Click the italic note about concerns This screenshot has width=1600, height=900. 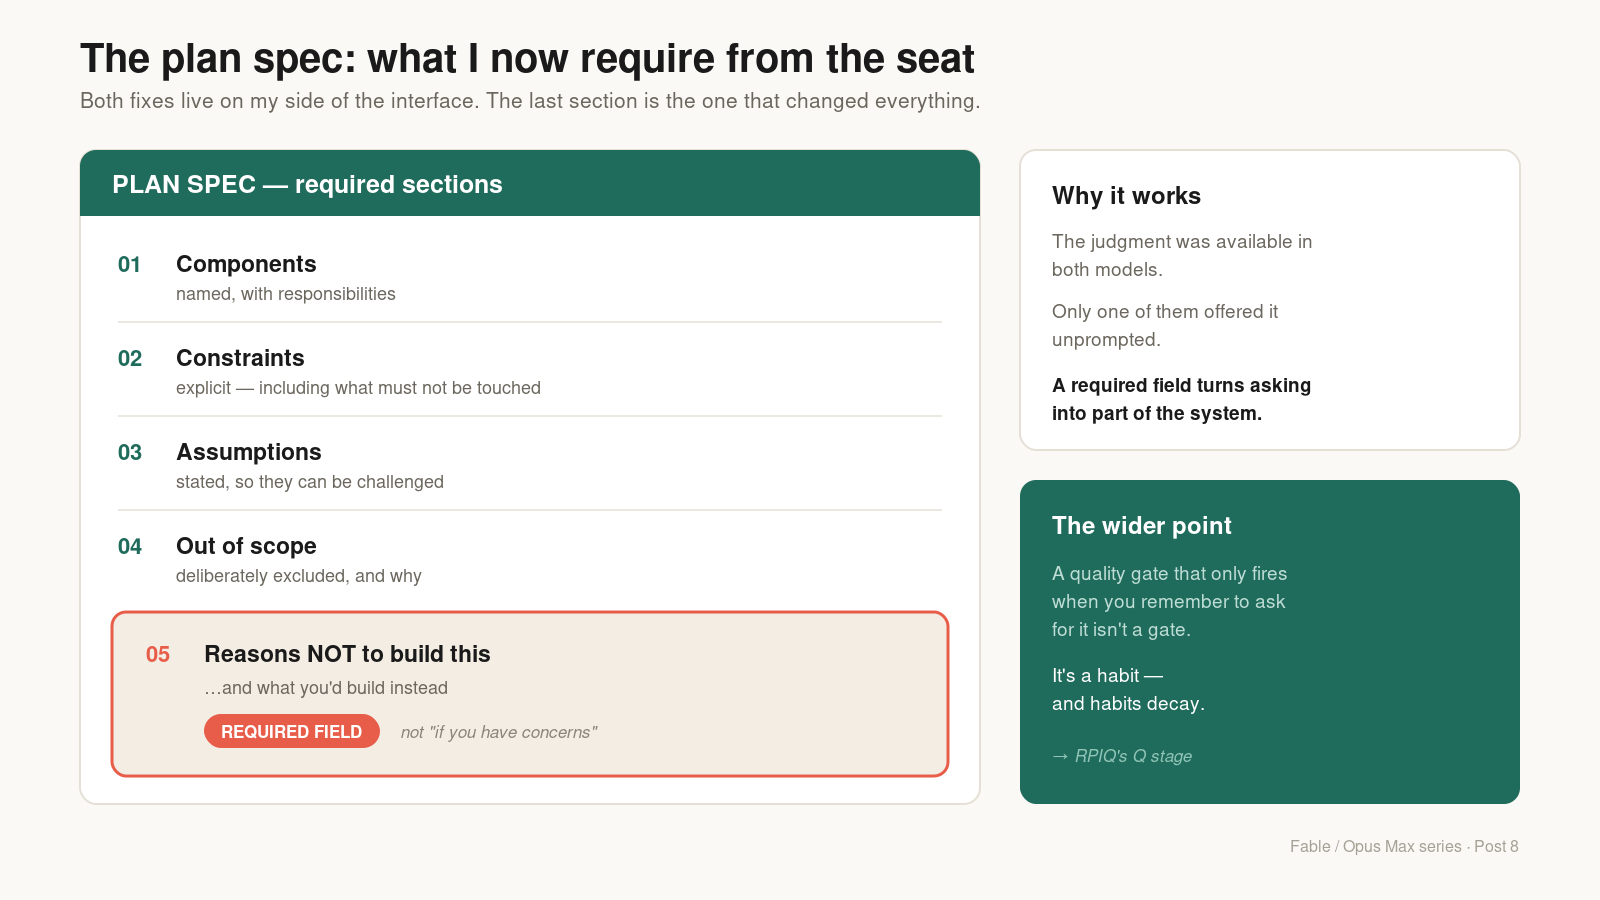(x=499, y=732)
